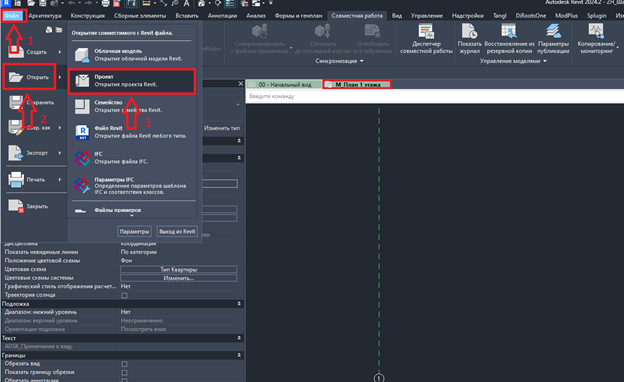Expand the Сохр. как submenu arrow
Screen dimensions: 624x382
(x=60, y=128)
